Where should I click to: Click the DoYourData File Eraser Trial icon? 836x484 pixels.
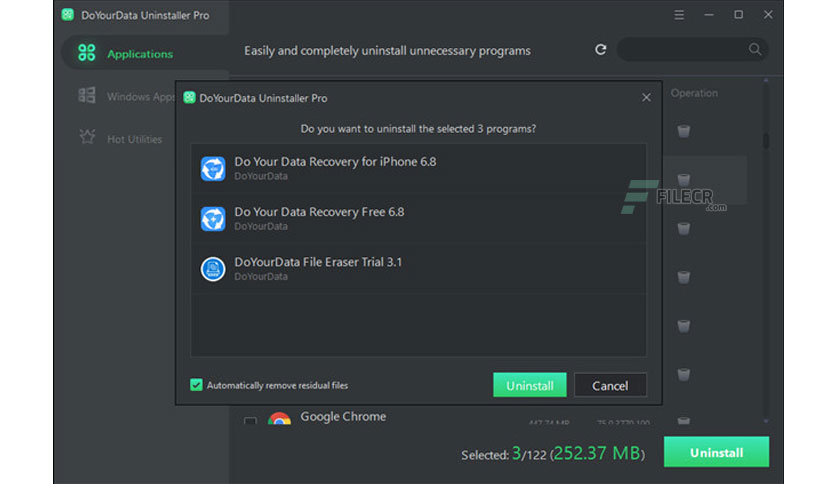(x=213, y=269)
